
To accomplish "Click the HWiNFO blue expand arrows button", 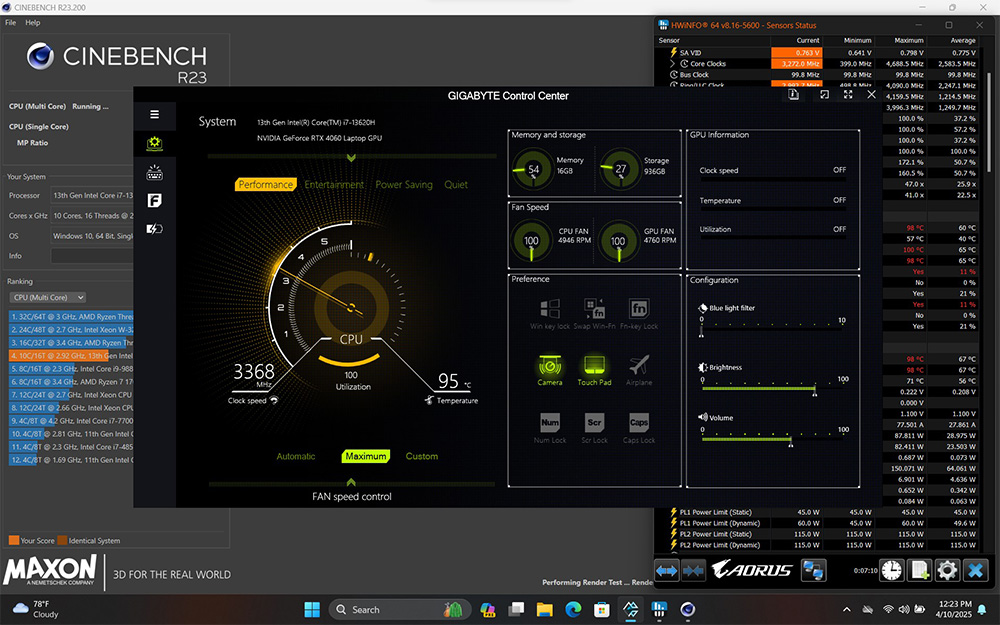I will [x=666, y=570].
